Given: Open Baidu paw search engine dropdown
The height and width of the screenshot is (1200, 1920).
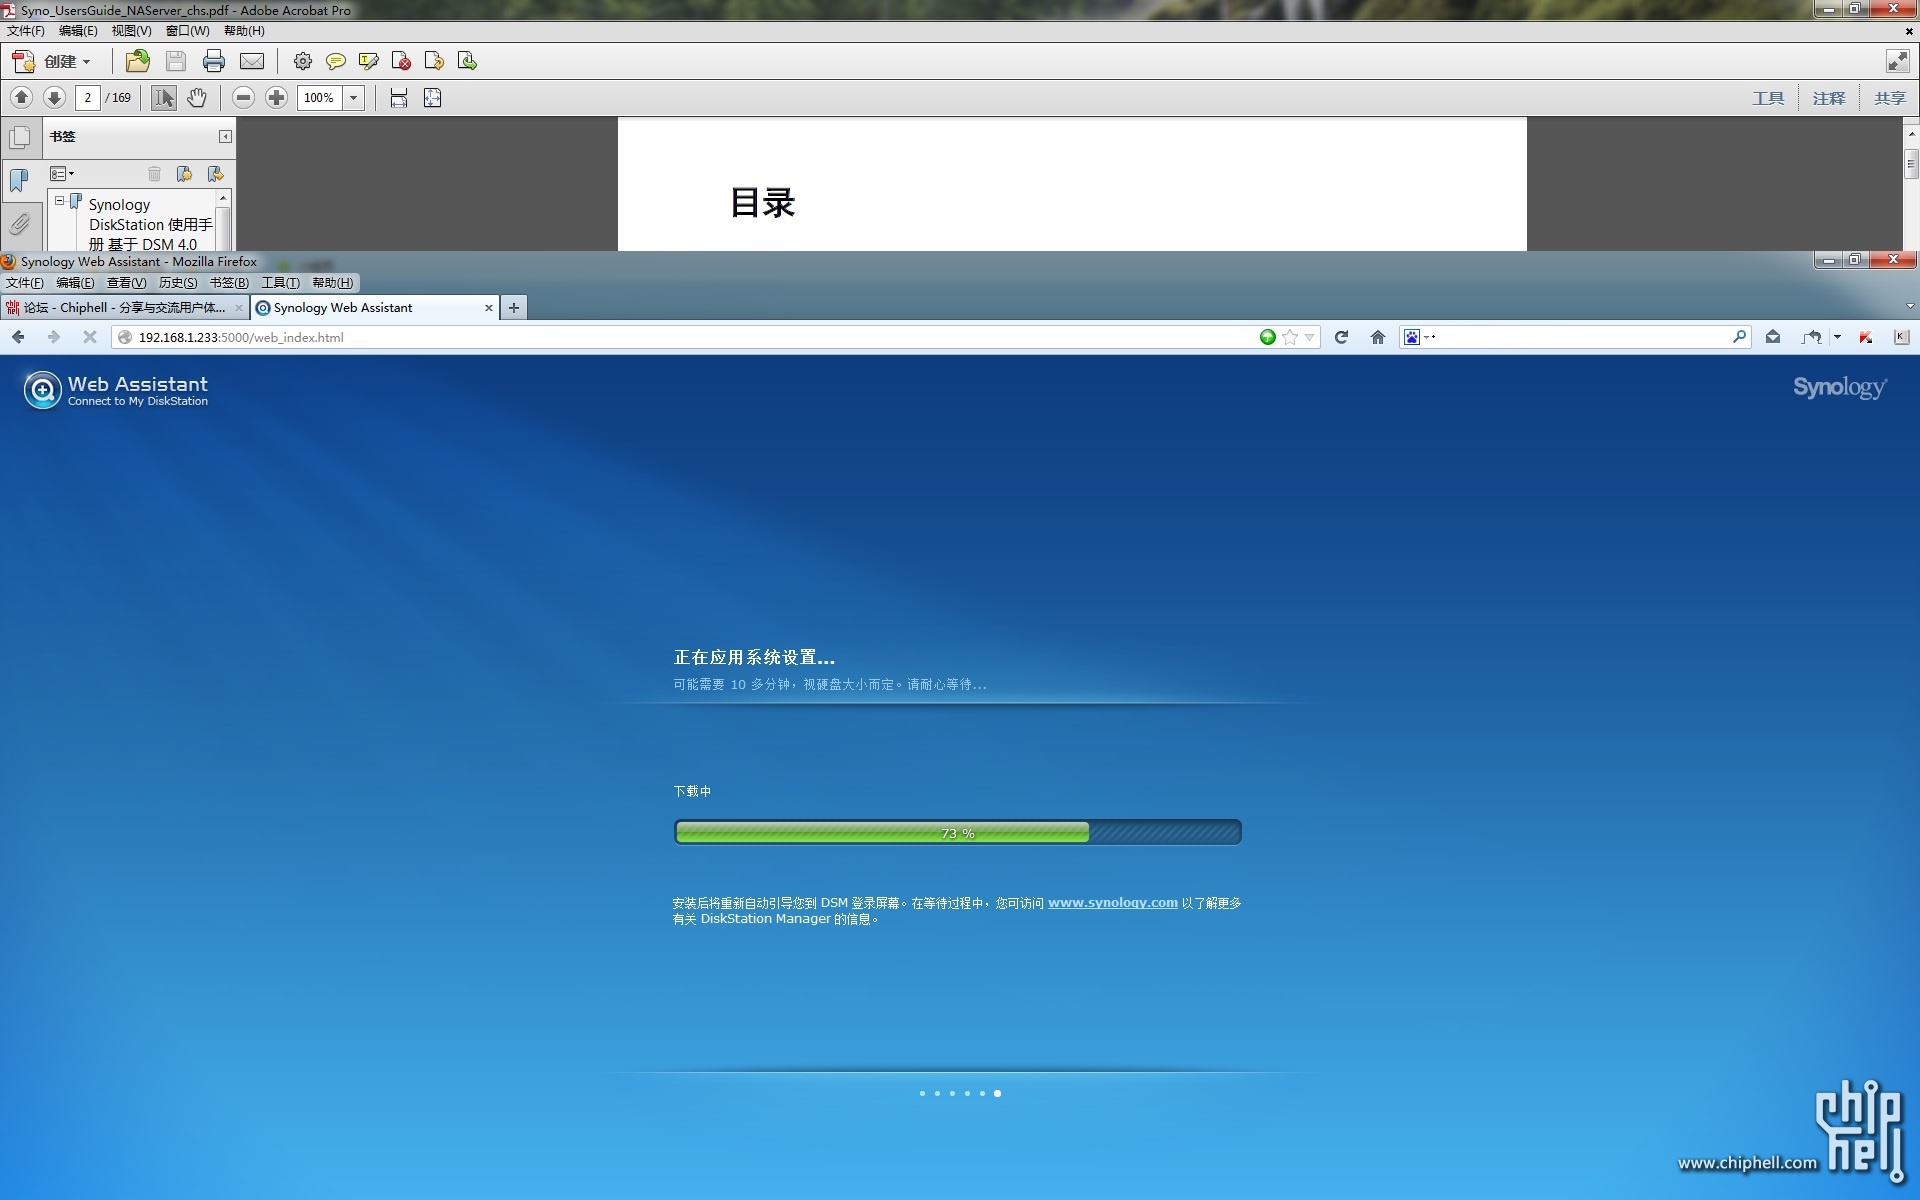Looking at the screenshot, I should click(1419, 337).
